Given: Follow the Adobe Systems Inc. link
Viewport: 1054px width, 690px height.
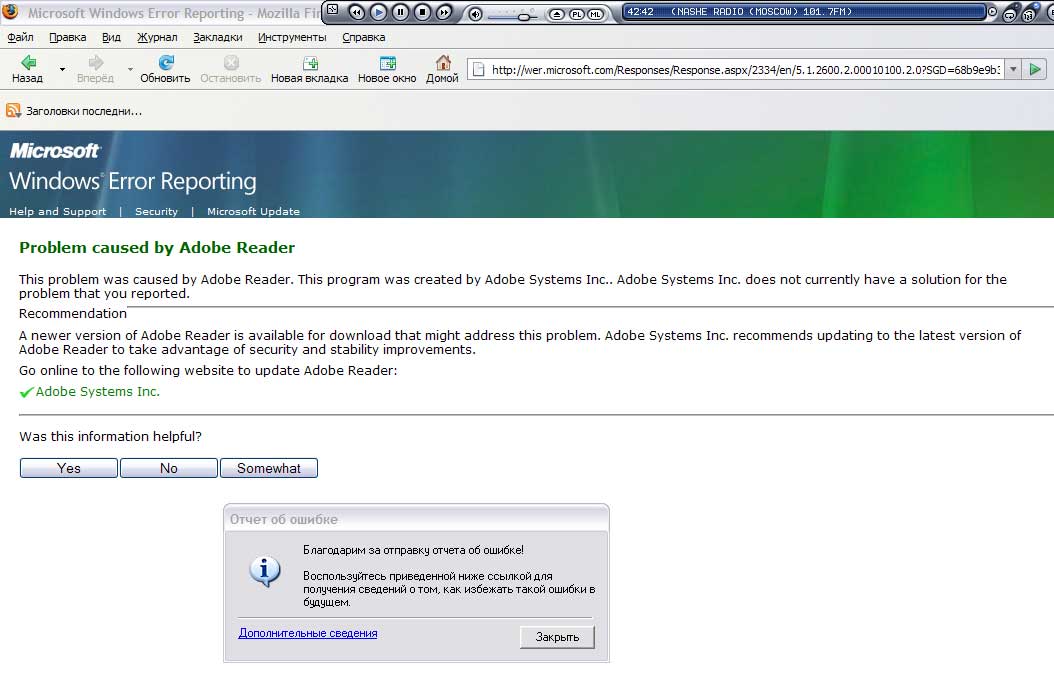Looking at the screenshot, I should tap(97, 391).
